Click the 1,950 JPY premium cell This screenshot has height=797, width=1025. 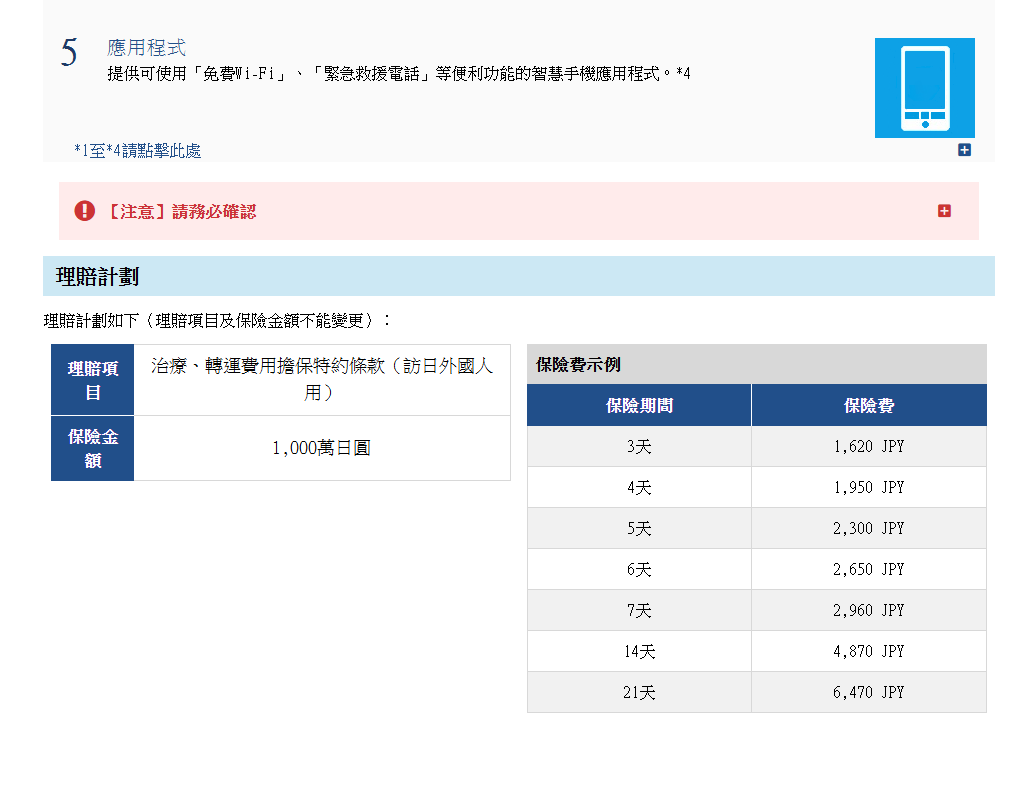[x=868, y=487]
